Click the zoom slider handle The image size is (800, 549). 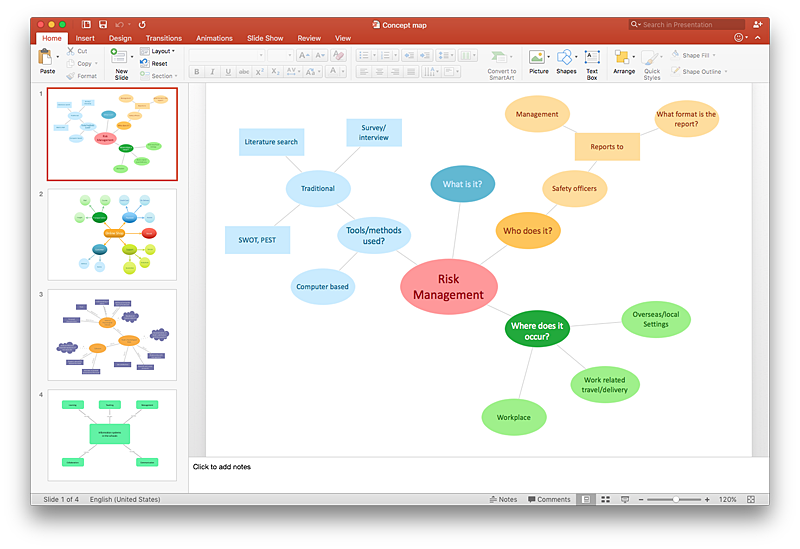click(x=676, y=500)
